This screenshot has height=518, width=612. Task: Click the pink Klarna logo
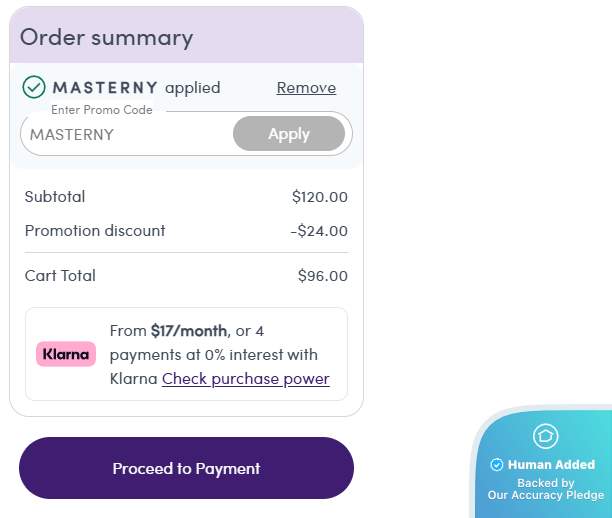pyautogui.click(x=66, y=354)
